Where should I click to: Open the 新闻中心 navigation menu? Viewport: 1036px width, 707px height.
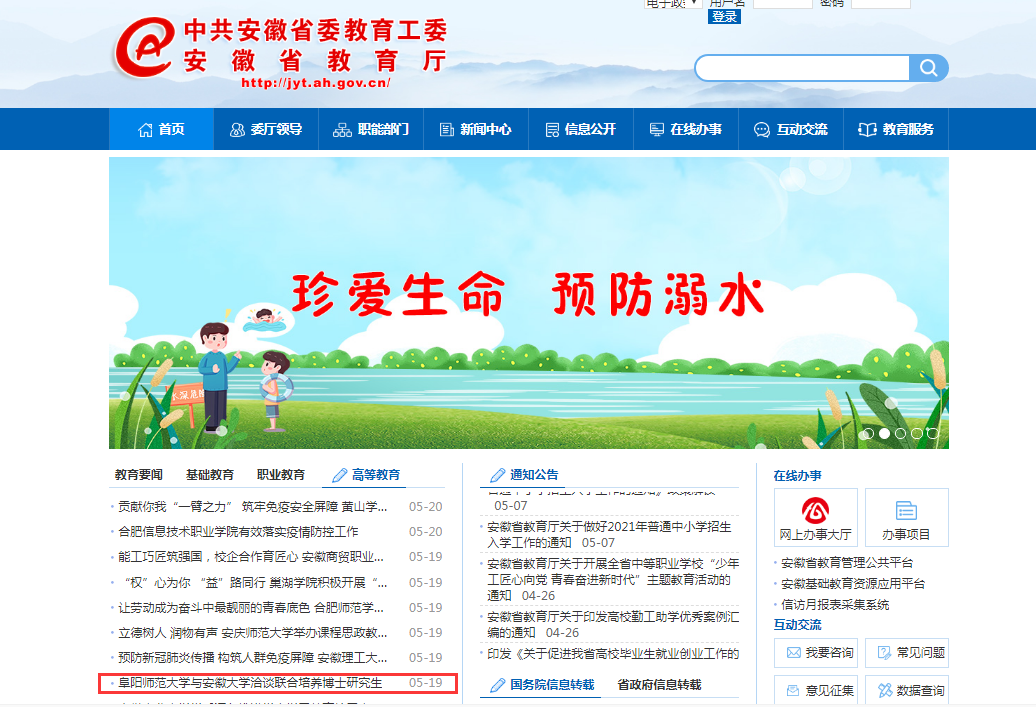tap(476, 129)
